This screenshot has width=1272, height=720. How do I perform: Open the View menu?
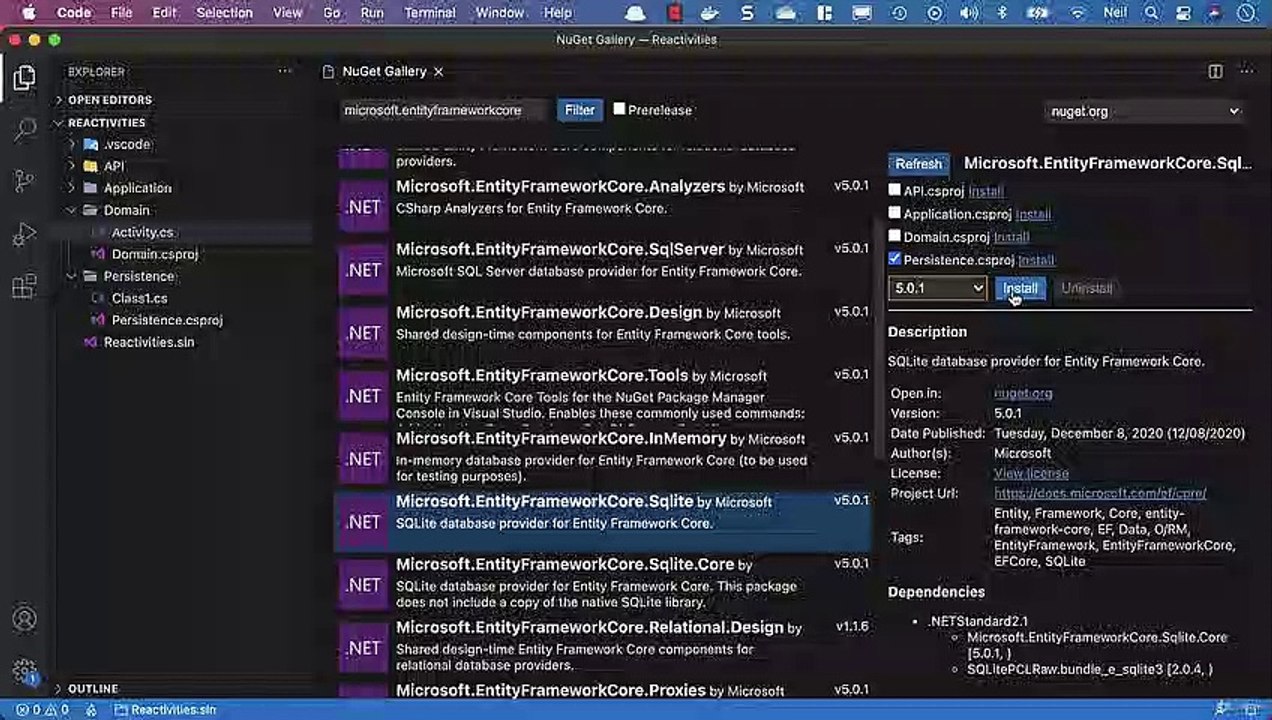[x=287, y=13]
